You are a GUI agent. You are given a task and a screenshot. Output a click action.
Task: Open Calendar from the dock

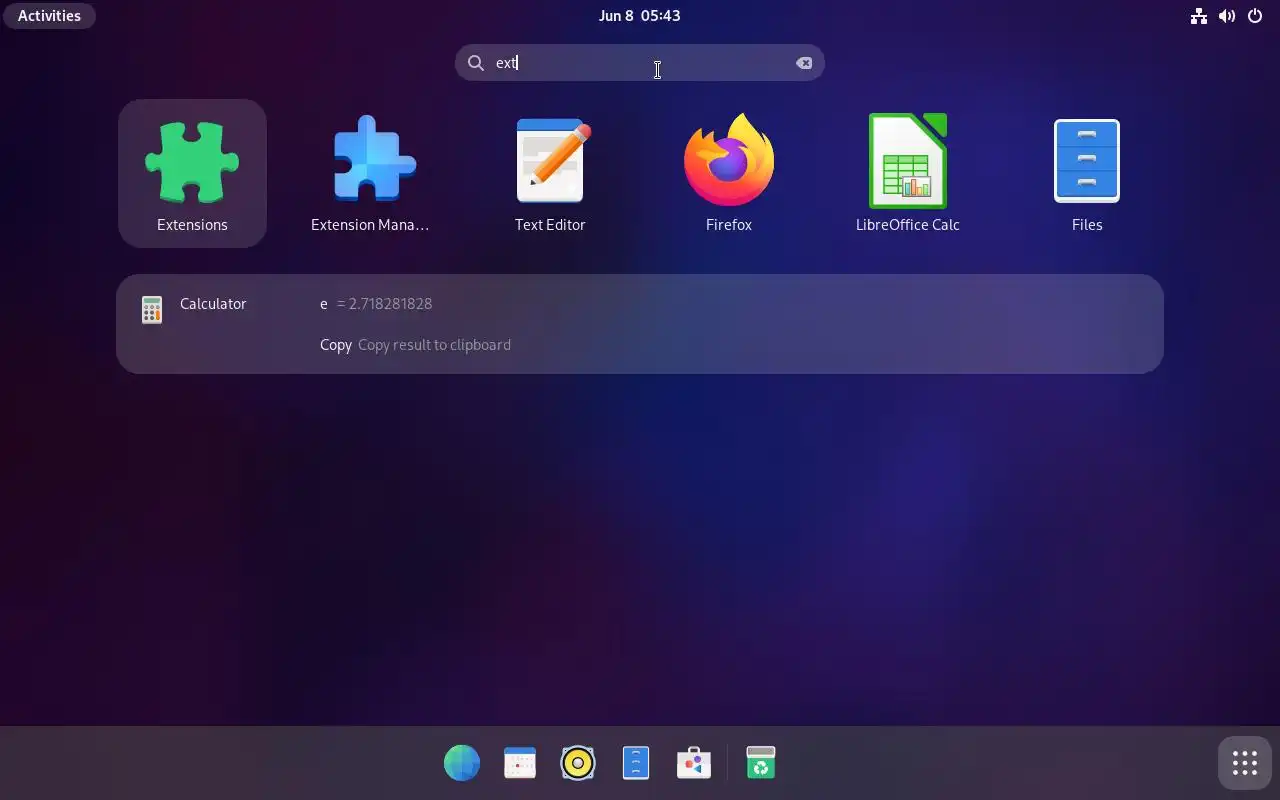coord(520,763)
